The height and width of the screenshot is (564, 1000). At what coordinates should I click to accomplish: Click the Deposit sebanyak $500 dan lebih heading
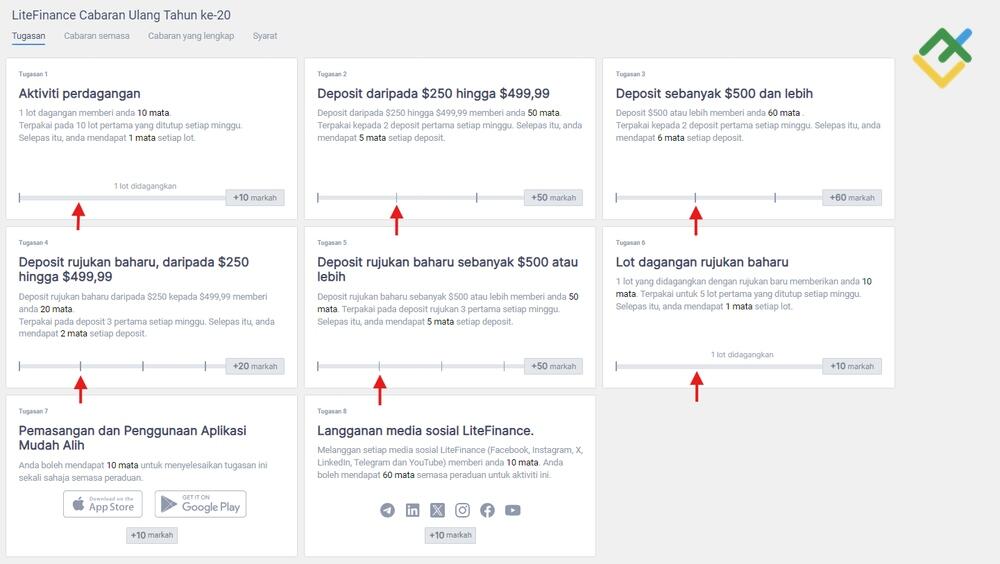pos(714,94)
